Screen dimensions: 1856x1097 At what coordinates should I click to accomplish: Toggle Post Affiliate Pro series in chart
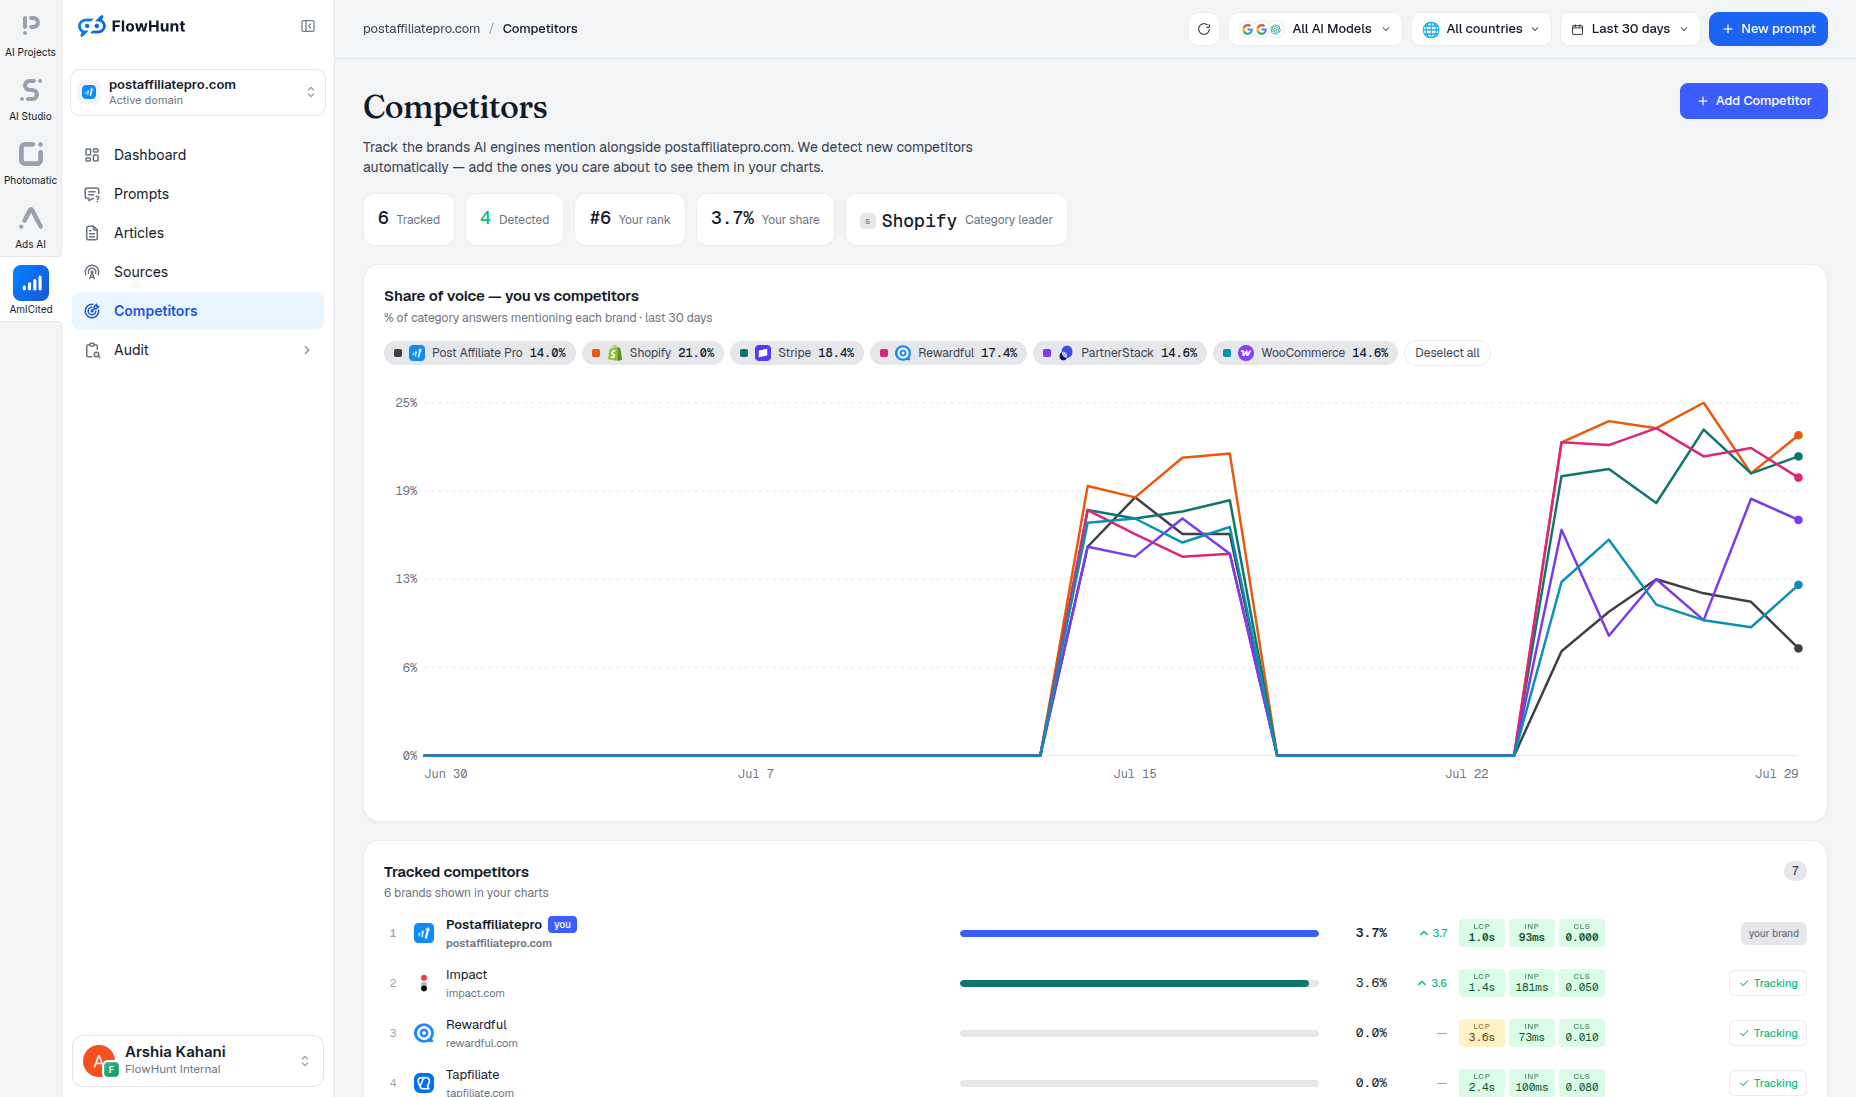(x=480, y=353)
